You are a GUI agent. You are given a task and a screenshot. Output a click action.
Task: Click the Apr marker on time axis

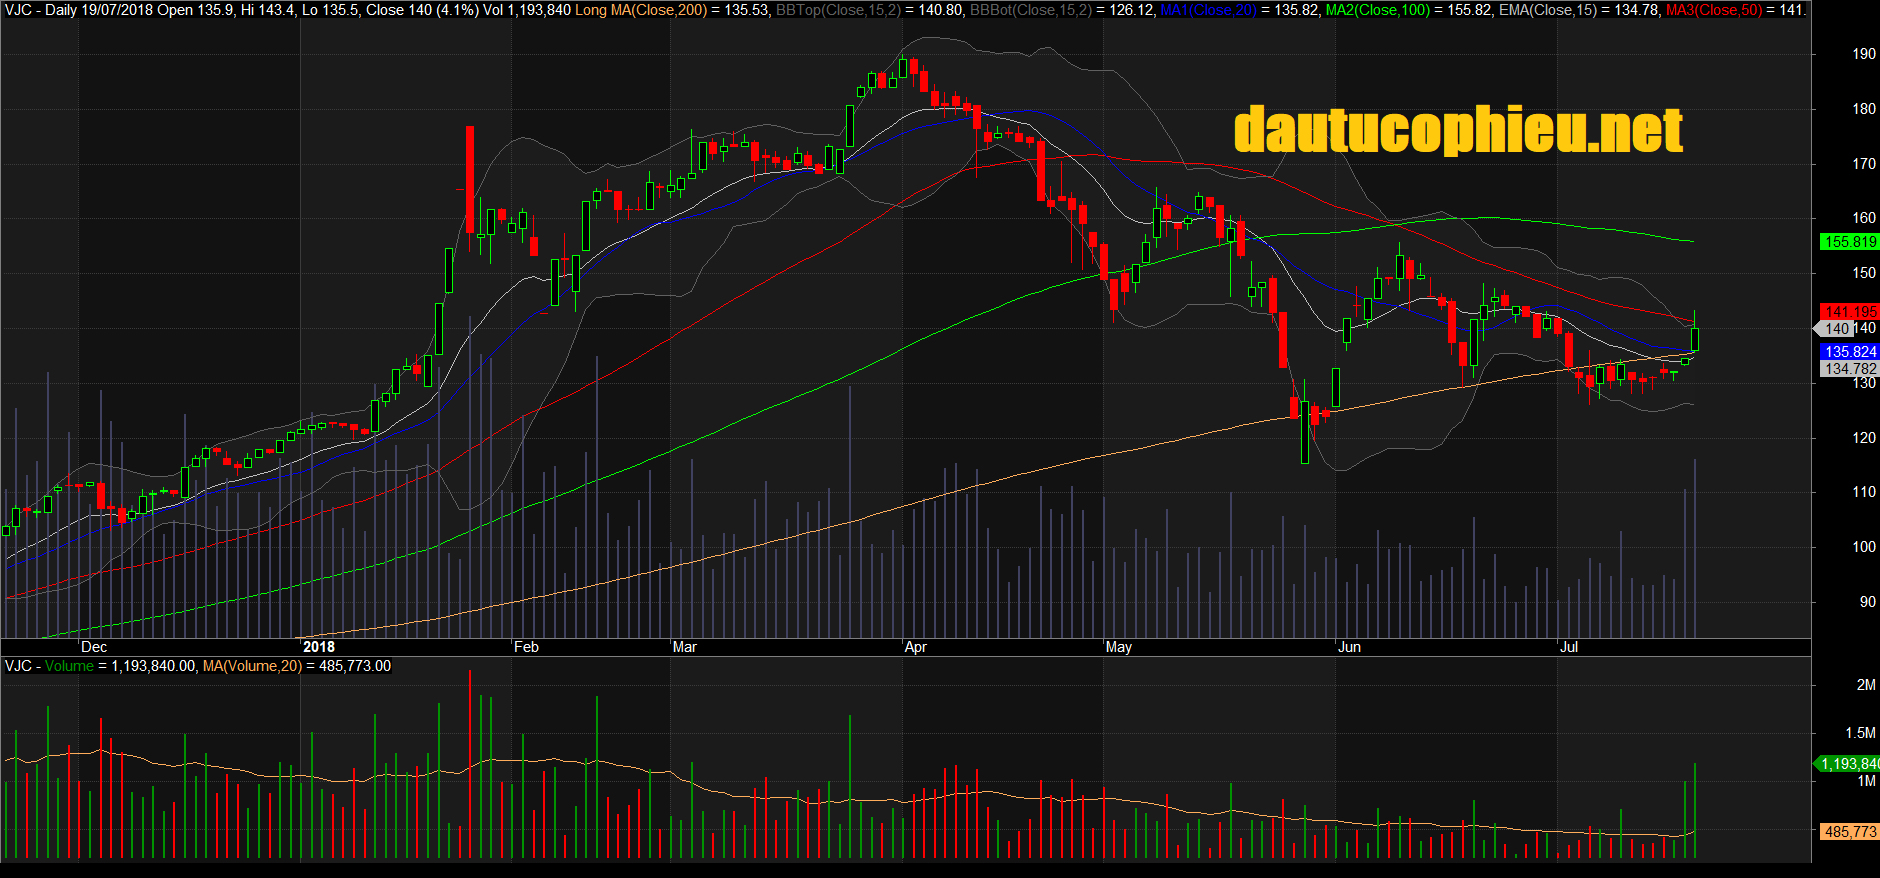click(916, 647)
